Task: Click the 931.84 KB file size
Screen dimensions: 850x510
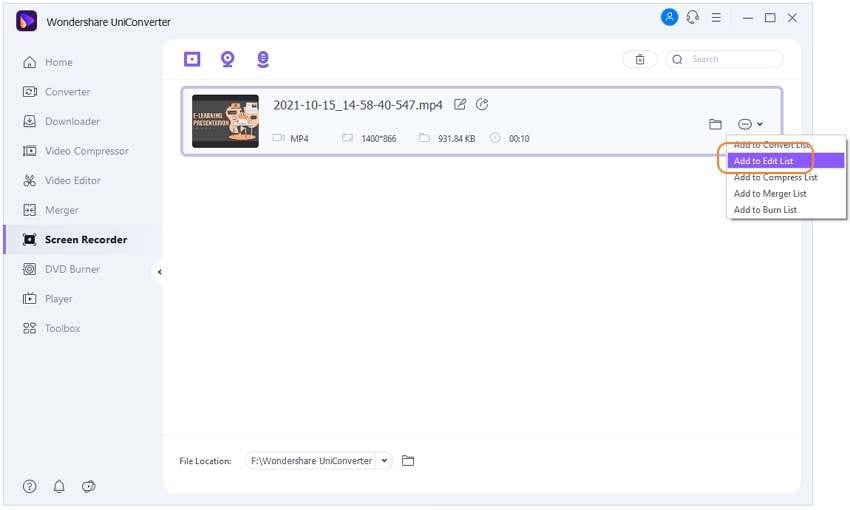Action: [456, 139]
